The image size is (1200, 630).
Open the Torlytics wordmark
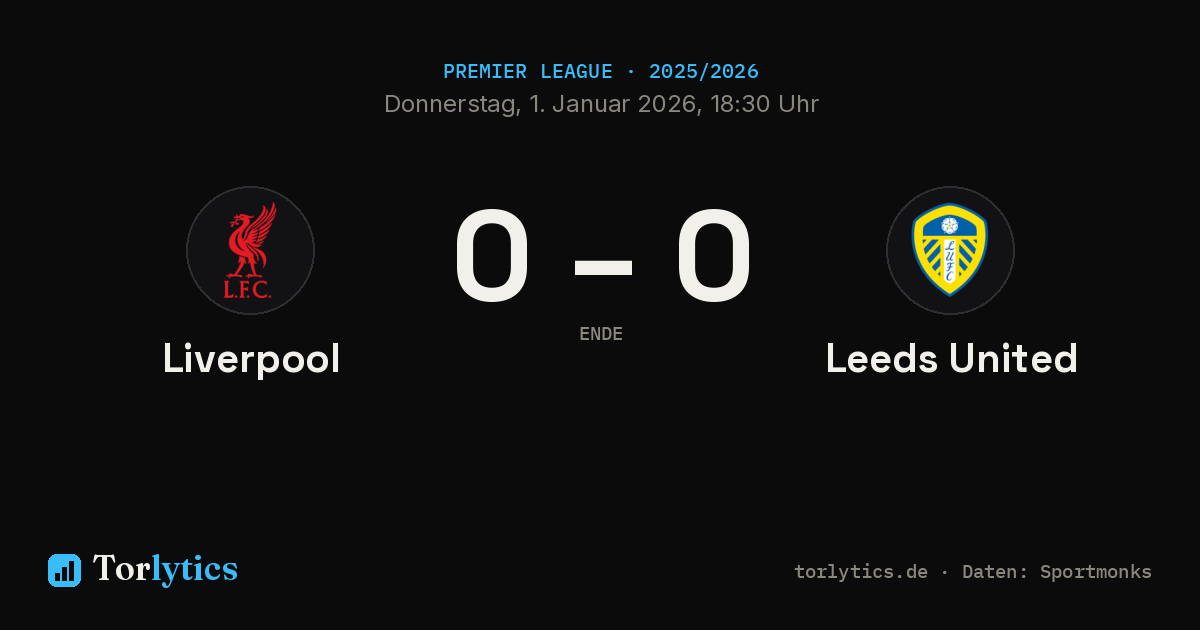click(165, 569)
